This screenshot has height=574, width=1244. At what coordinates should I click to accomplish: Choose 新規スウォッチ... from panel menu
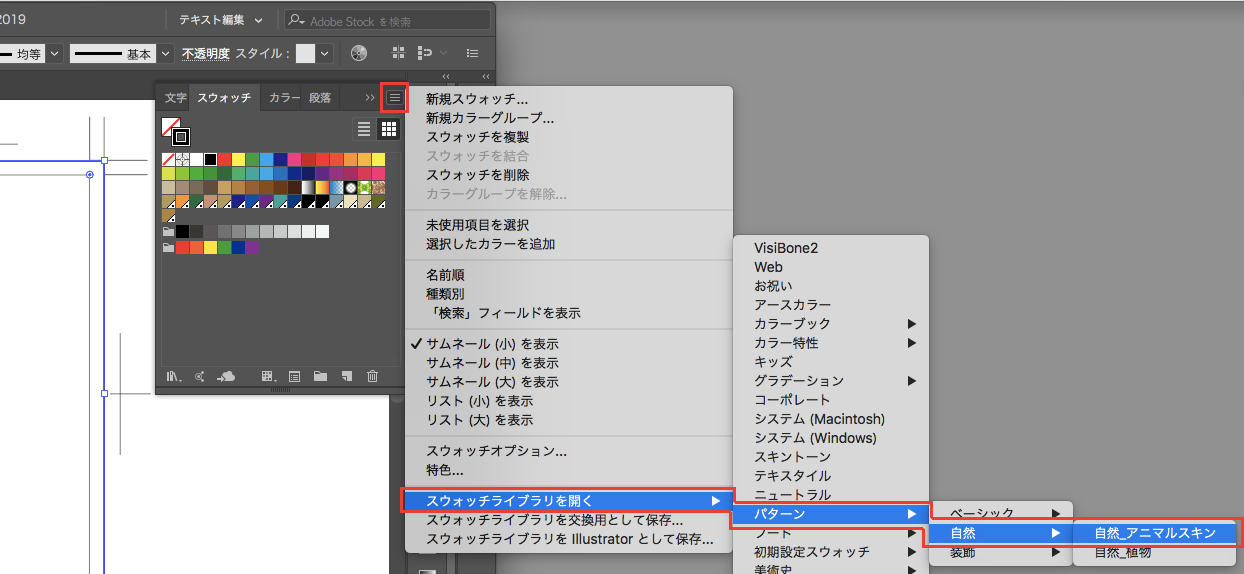tap(569, 99)
